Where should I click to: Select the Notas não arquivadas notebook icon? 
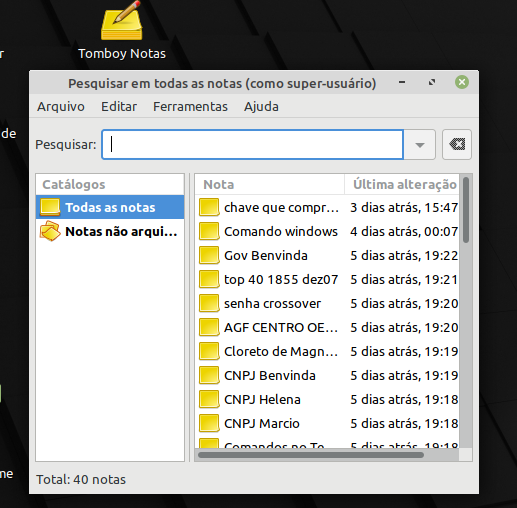[50, 231]
